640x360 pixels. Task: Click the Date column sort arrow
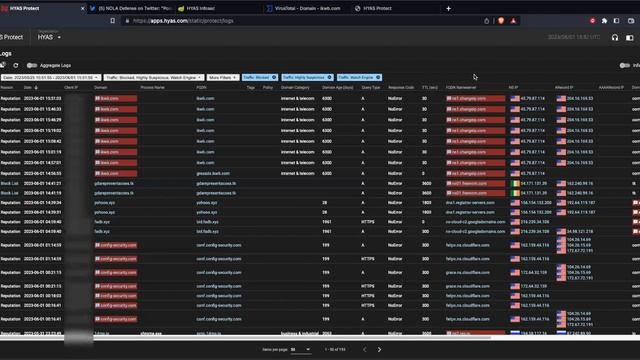36,88
